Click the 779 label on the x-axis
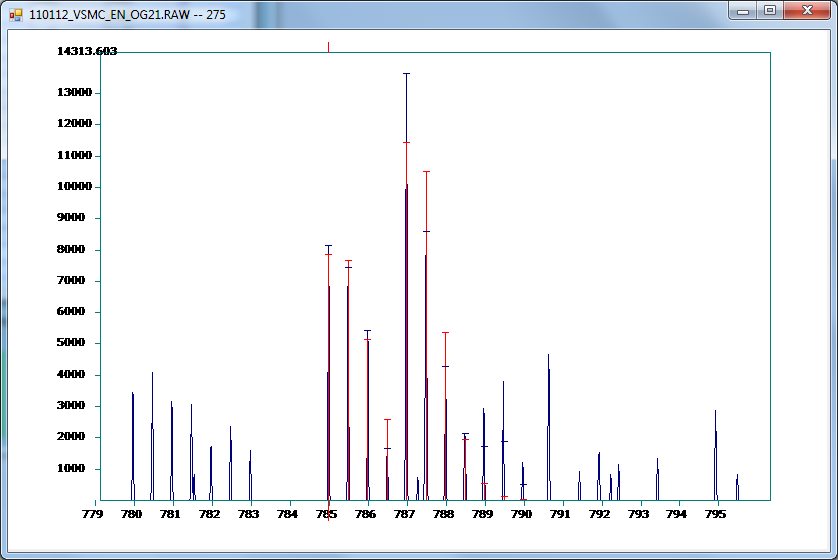Screen dimensions: 838x560 click(x=92, y=514)
